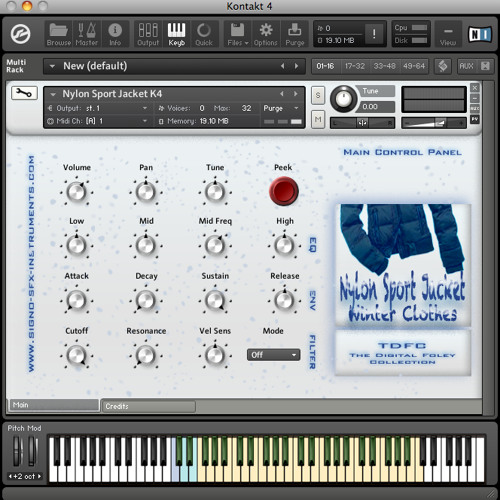
Task: Open the filter Mode dropdown
Action: tap(273, 355)
